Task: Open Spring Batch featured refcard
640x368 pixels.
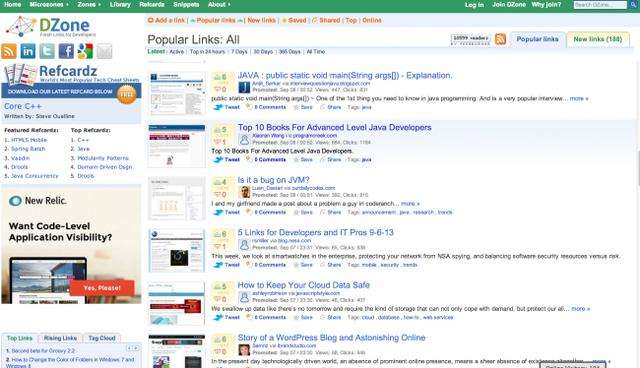Action: pyautogui.click(x=28, y=149)
